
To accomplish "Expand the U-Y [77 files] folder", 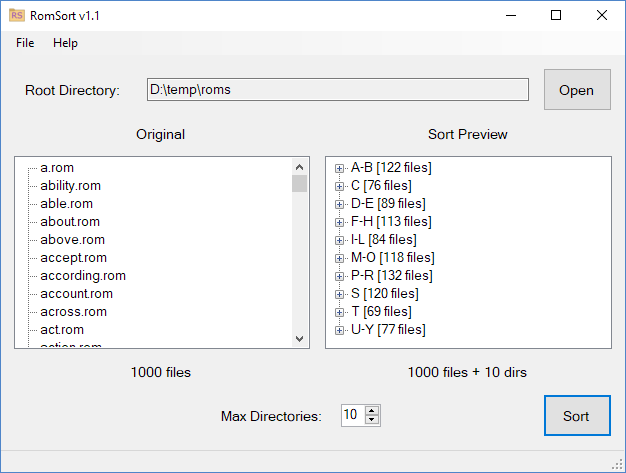I will pos(339,330).
